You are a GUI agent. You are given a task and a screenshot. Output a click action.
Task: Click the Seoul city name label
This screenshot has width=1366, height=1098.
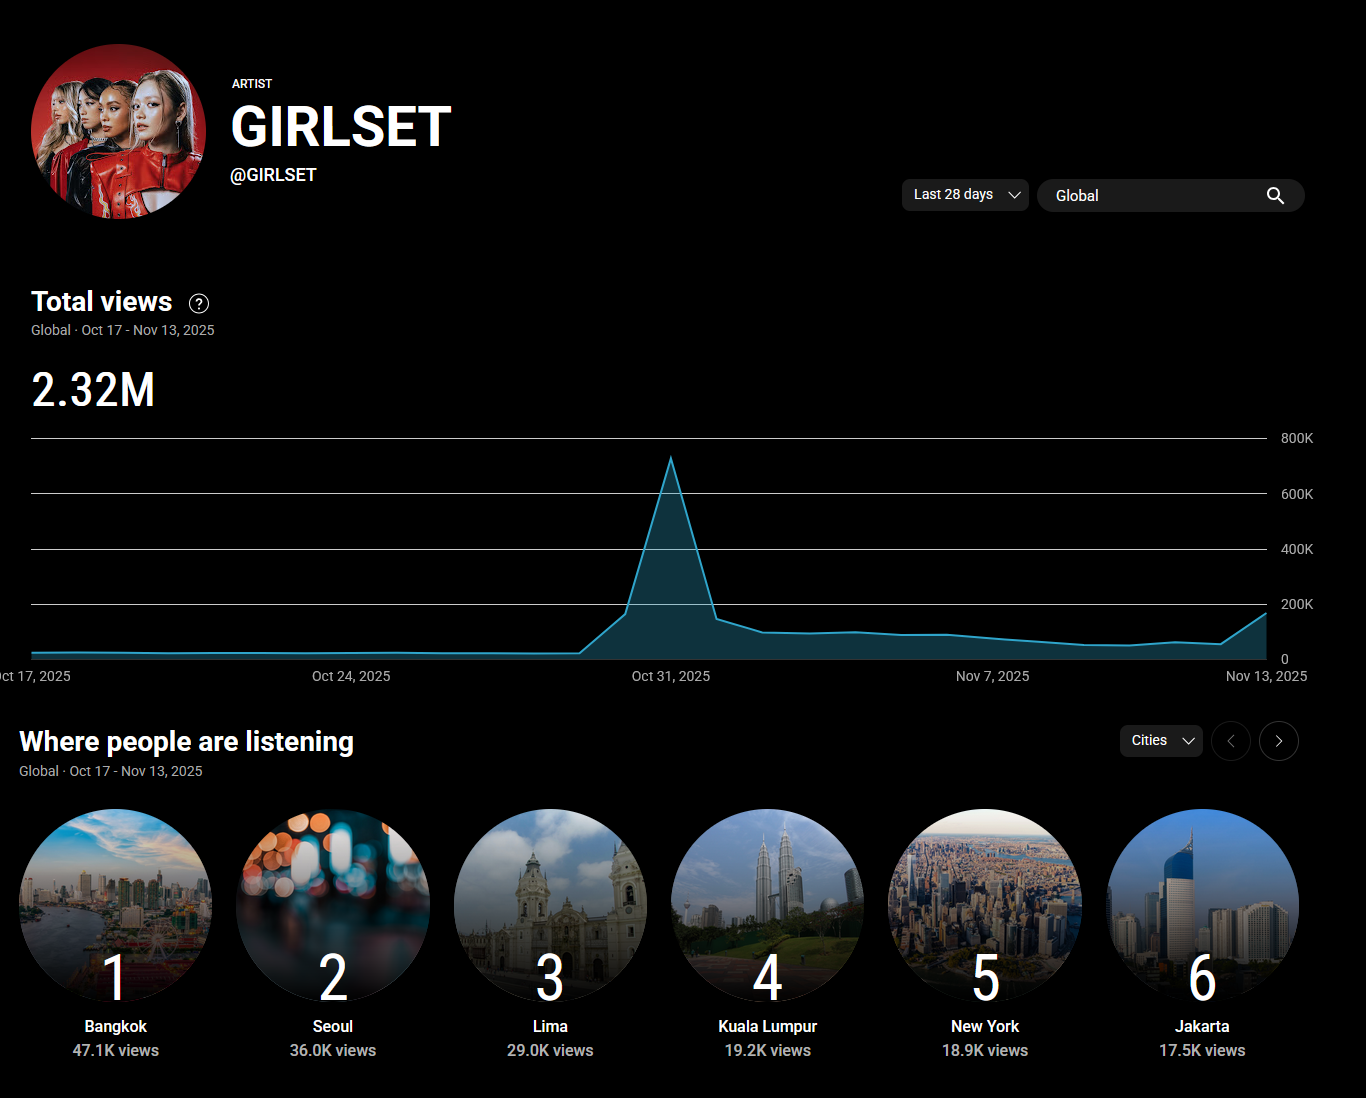[x=333, y=1026]
